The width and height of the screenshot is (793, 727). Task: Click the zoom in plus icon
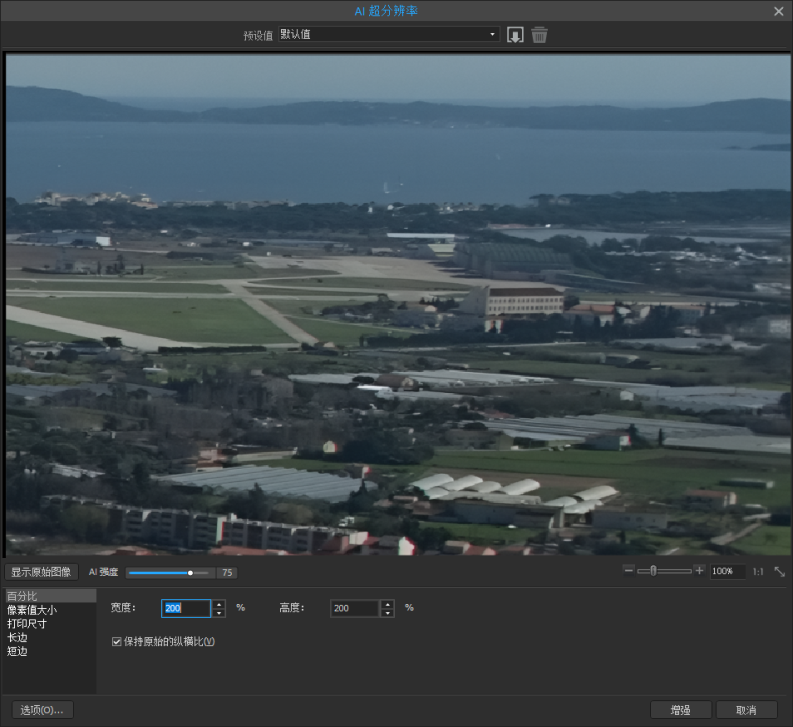(699, 570)
